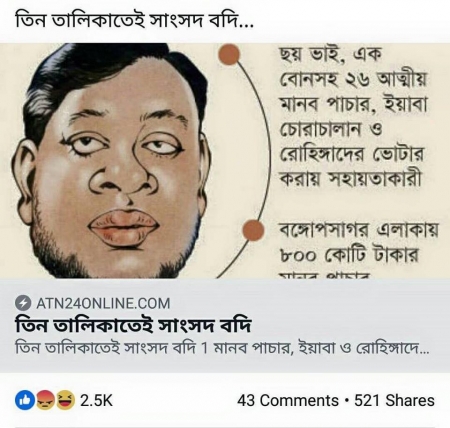Click the gray article description snippet

(223, 349)
